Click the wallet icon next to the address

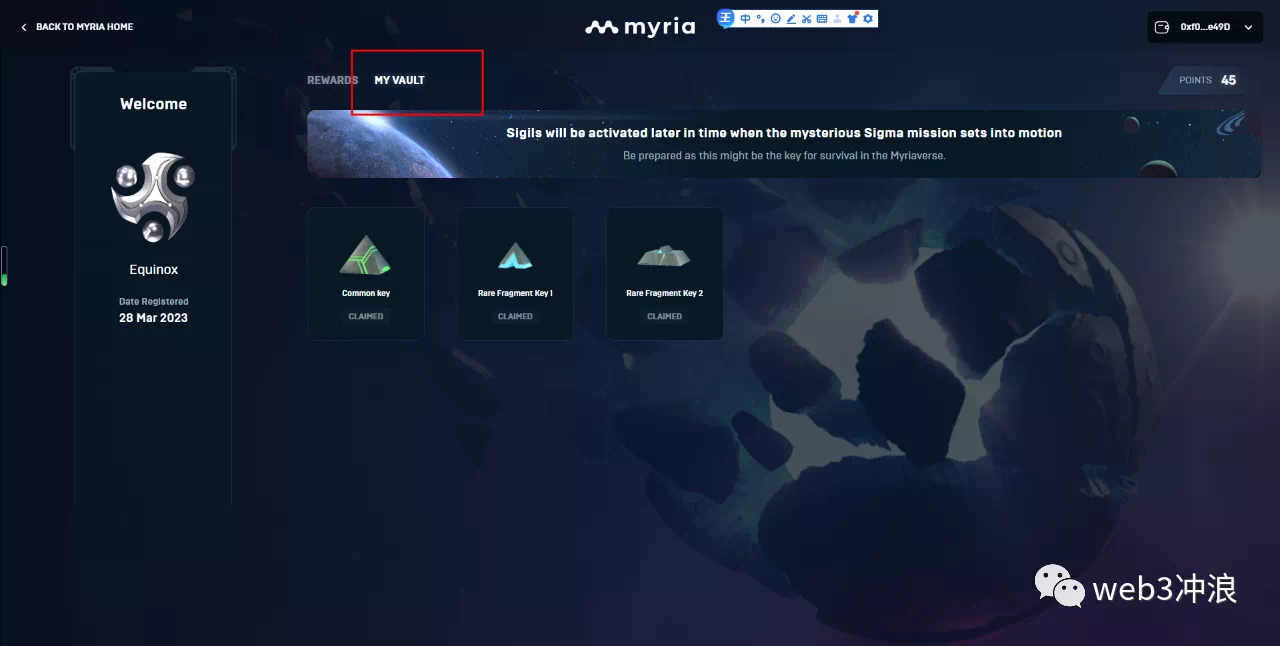pyautogui.click(x=1162, y=27)
